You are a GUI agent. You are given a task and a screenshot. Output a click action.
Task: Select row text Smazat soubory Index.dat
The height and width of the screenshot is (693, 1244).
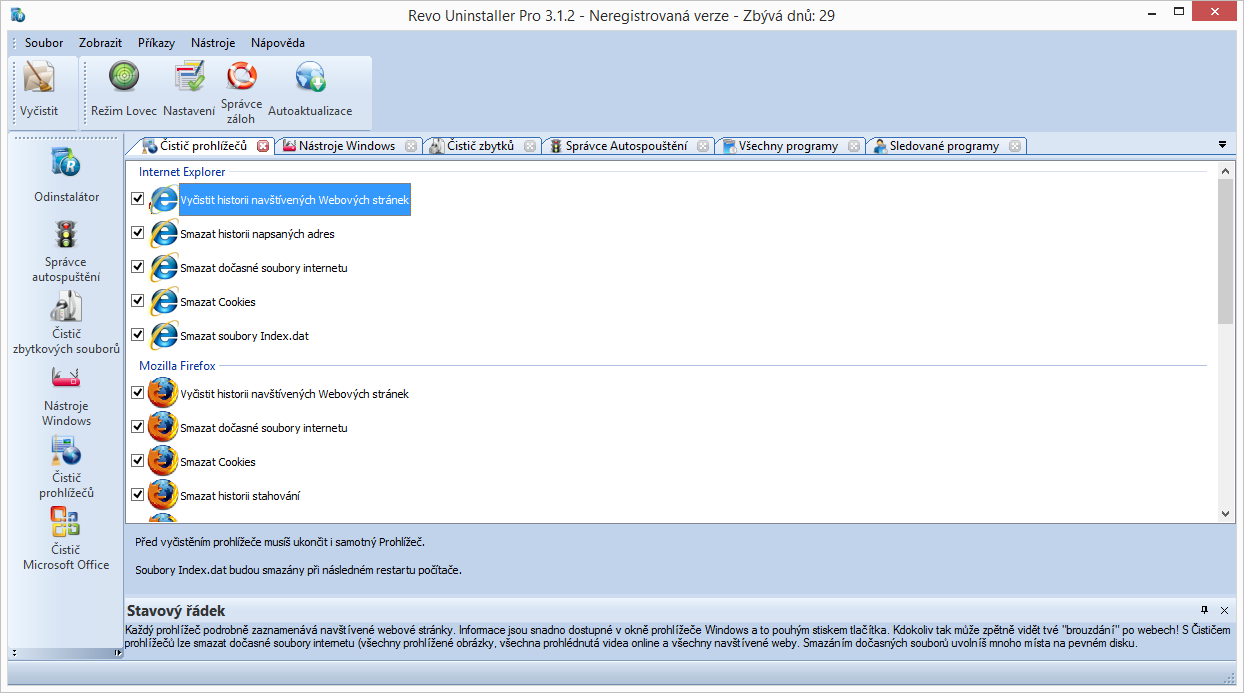pyautogui.click(x=244, y=336)
